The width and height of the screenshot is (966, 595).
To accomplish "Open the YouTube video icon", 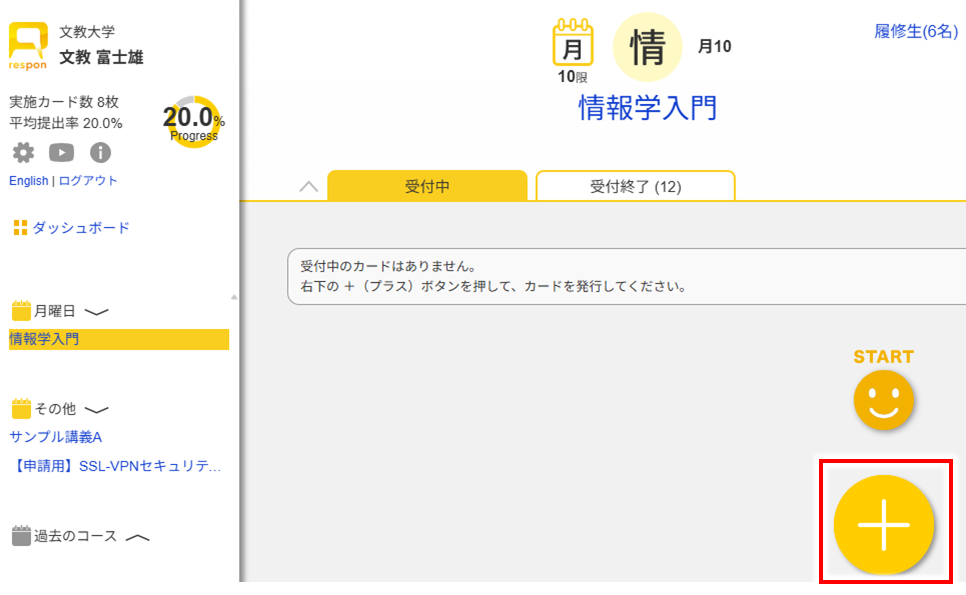I will [x=62, y=153].
